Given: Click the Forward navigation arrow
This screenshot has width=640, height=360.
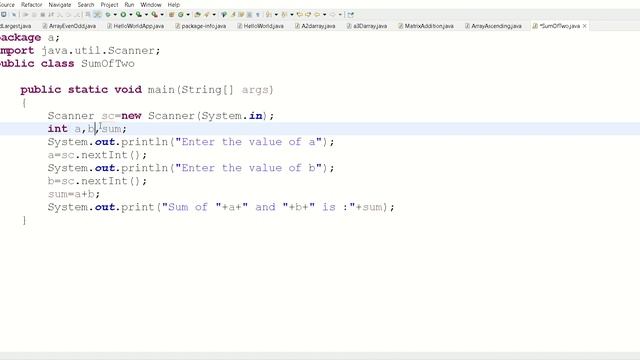Looking at the screenshot, I should pyautogui.click(x=332, y=15).
